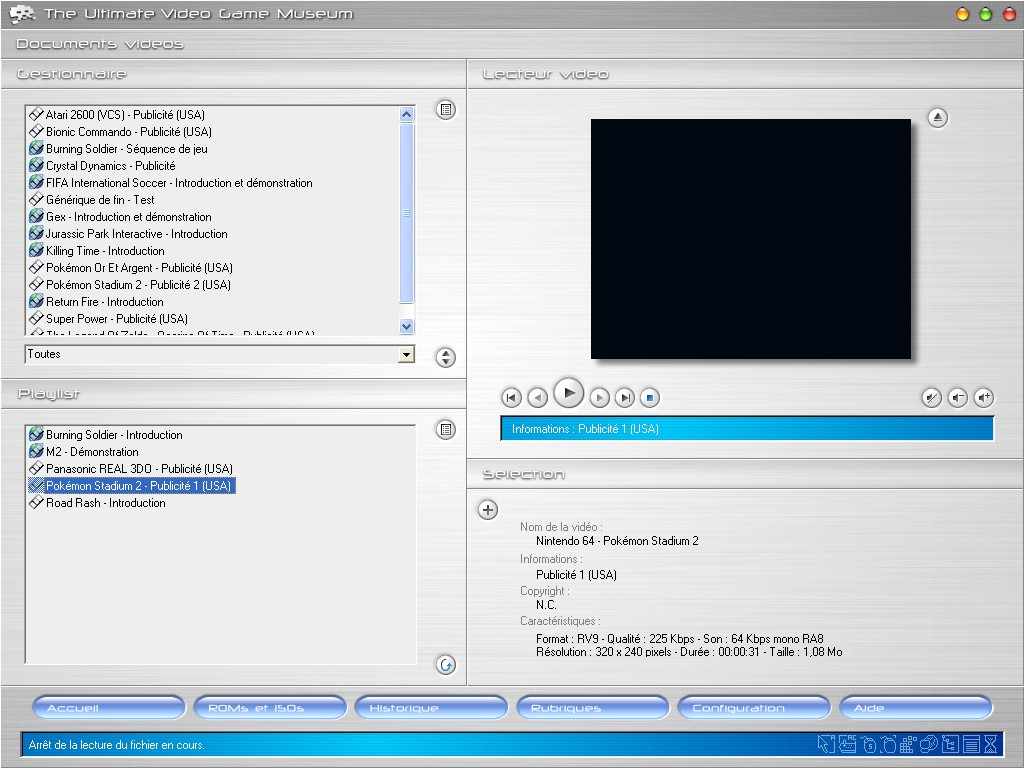Go to the Accueil page
The width and height of the screenshot is (1024, 768).
coord(109,707)
